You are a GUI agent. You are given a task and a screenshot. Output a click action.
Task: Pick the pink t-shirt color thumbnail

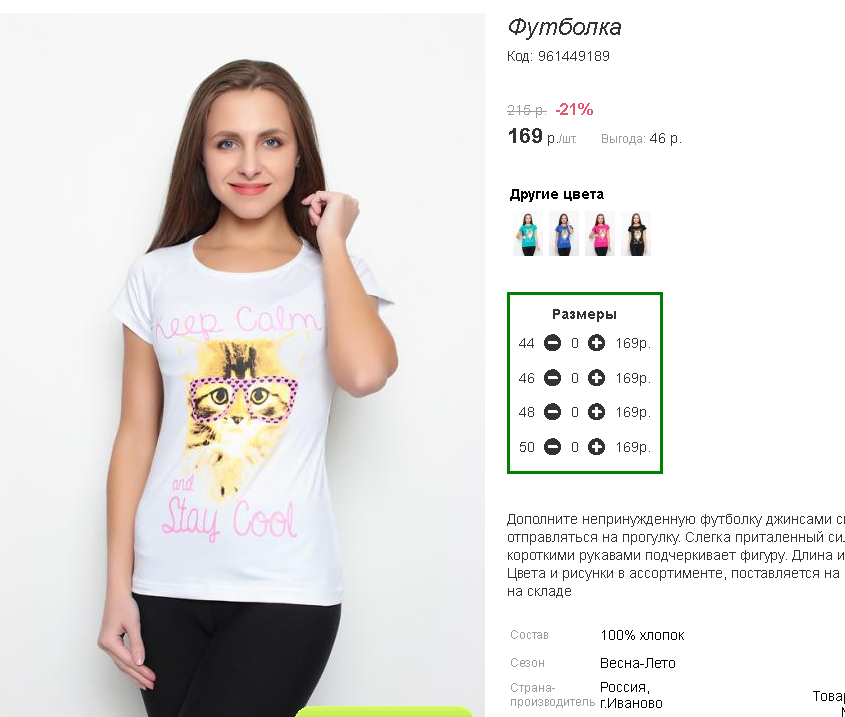pyautogui.click(x=600, y=233)
